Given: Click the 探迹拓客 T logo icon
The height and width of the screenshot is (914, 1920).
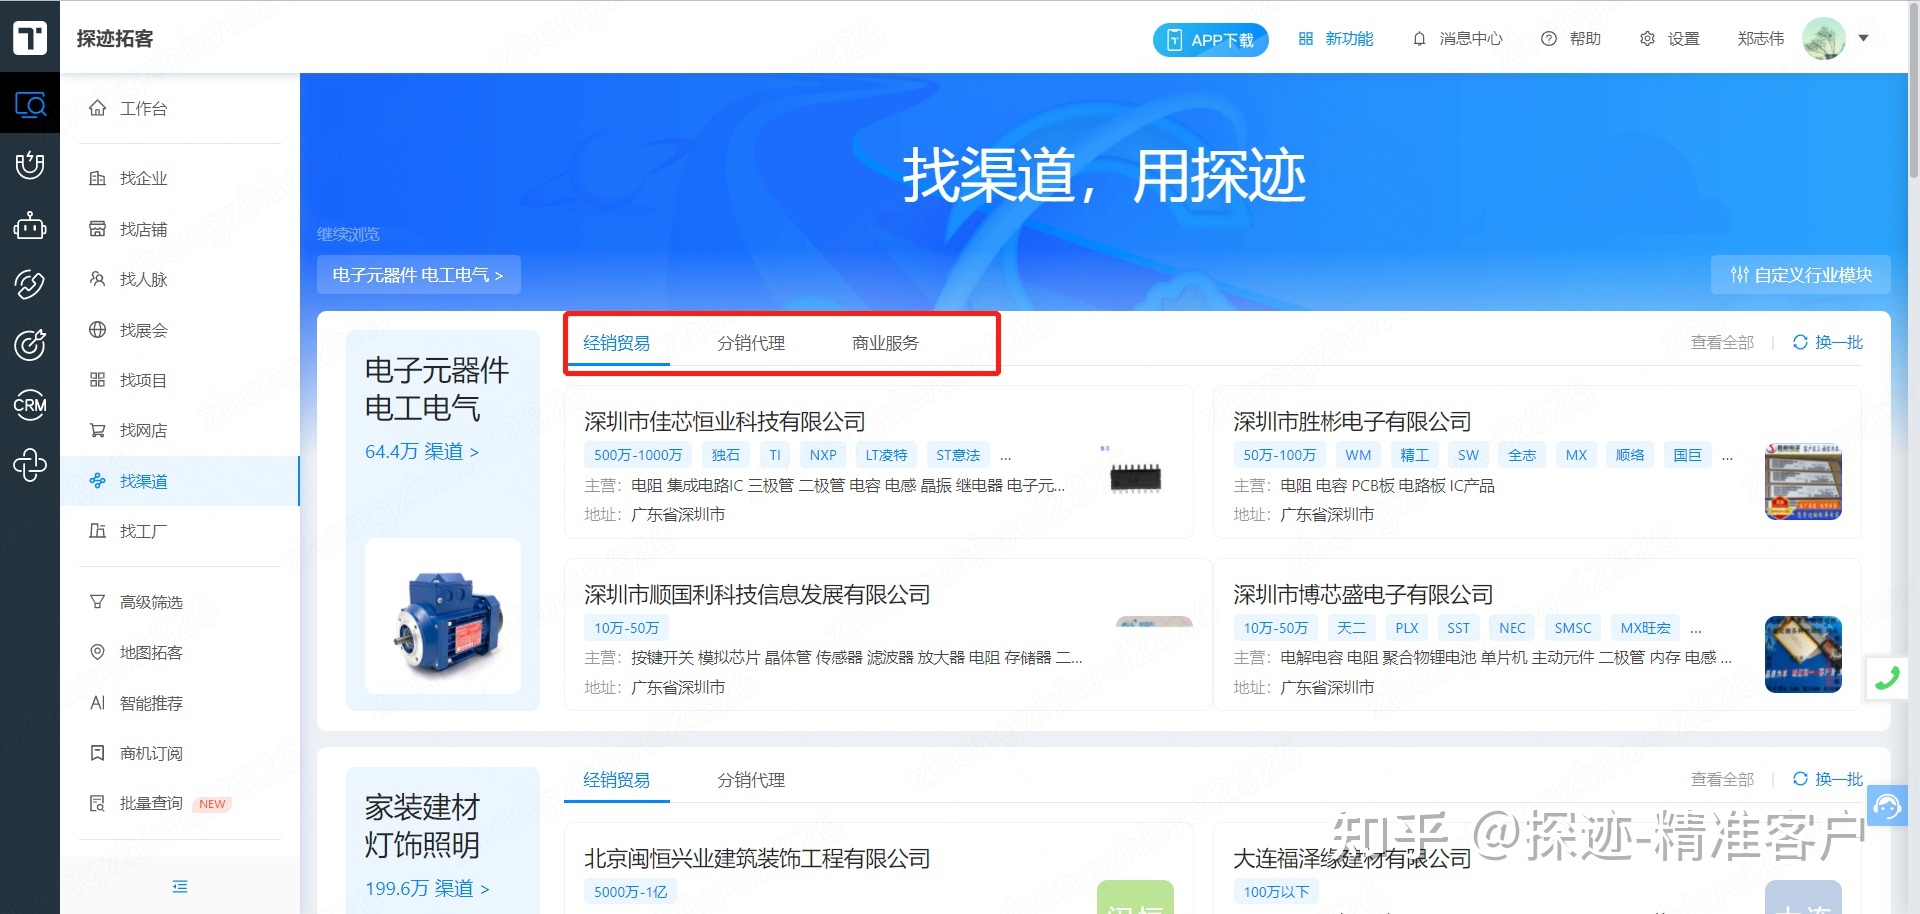Looking at the screenshot, I should pyautogui.click(x=30, y=37).
